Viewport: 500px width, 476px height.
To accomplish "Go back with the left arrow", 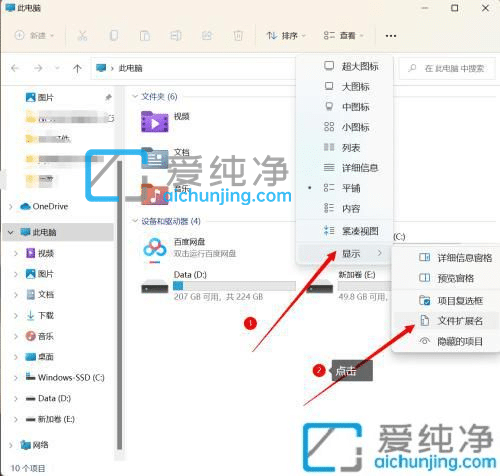I will (15, 68).
